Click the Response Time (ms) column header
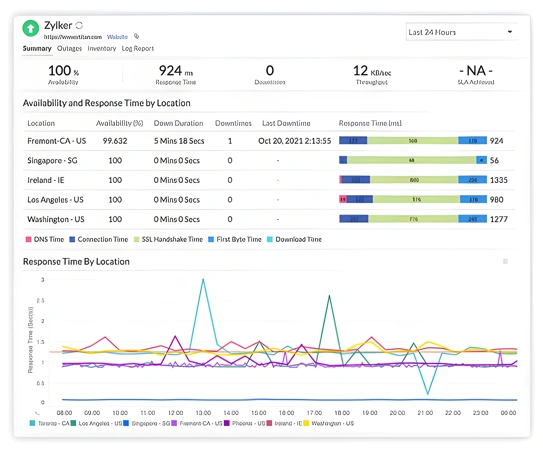 pos(370,123)
